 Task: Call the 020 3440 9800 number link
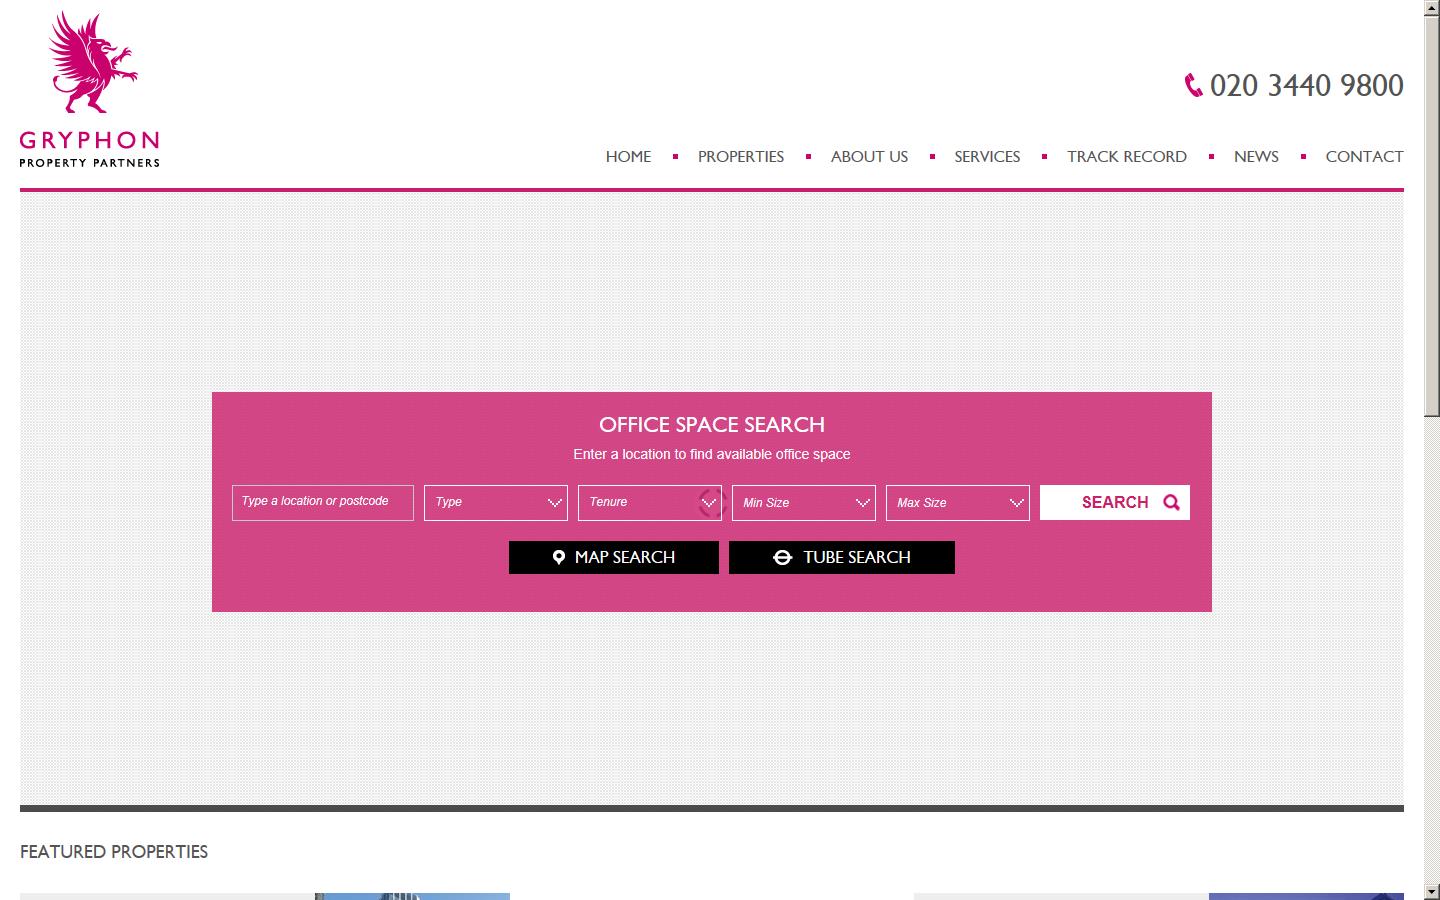[x=1306, y=86]
